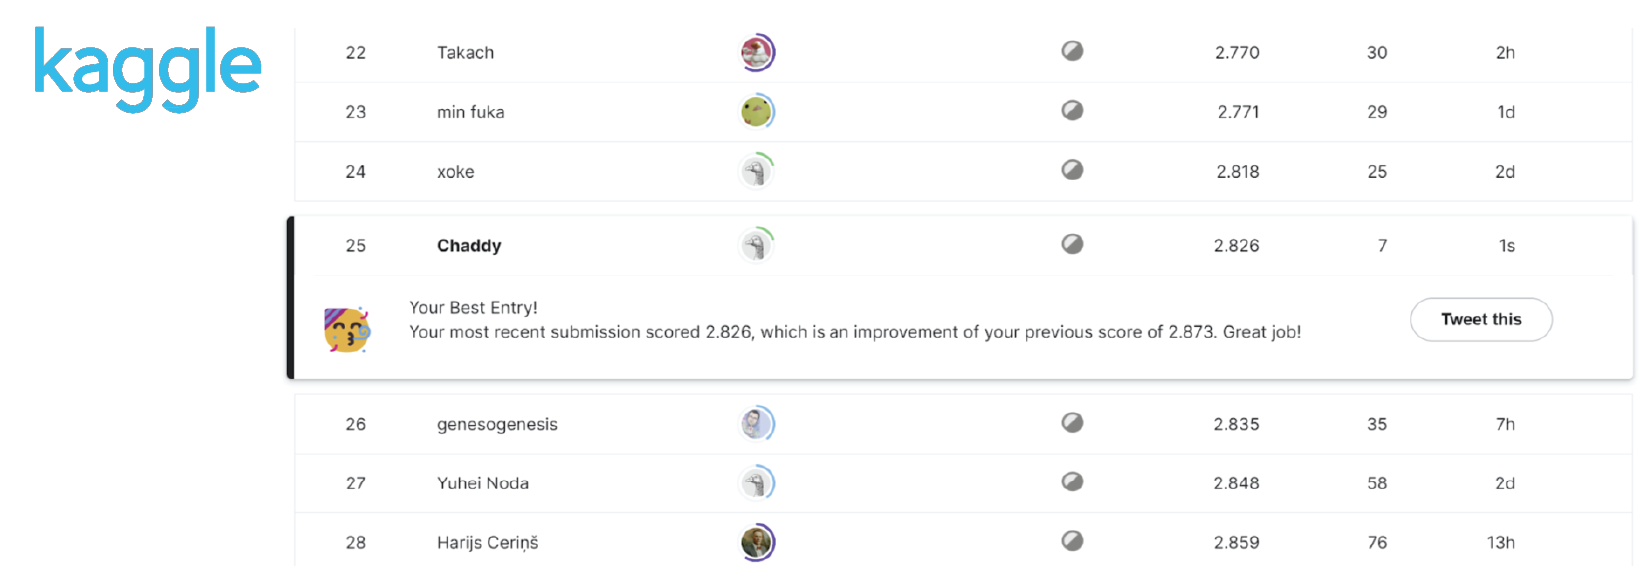Click the gray medal icon in Takach row

tap(1072, 51)
